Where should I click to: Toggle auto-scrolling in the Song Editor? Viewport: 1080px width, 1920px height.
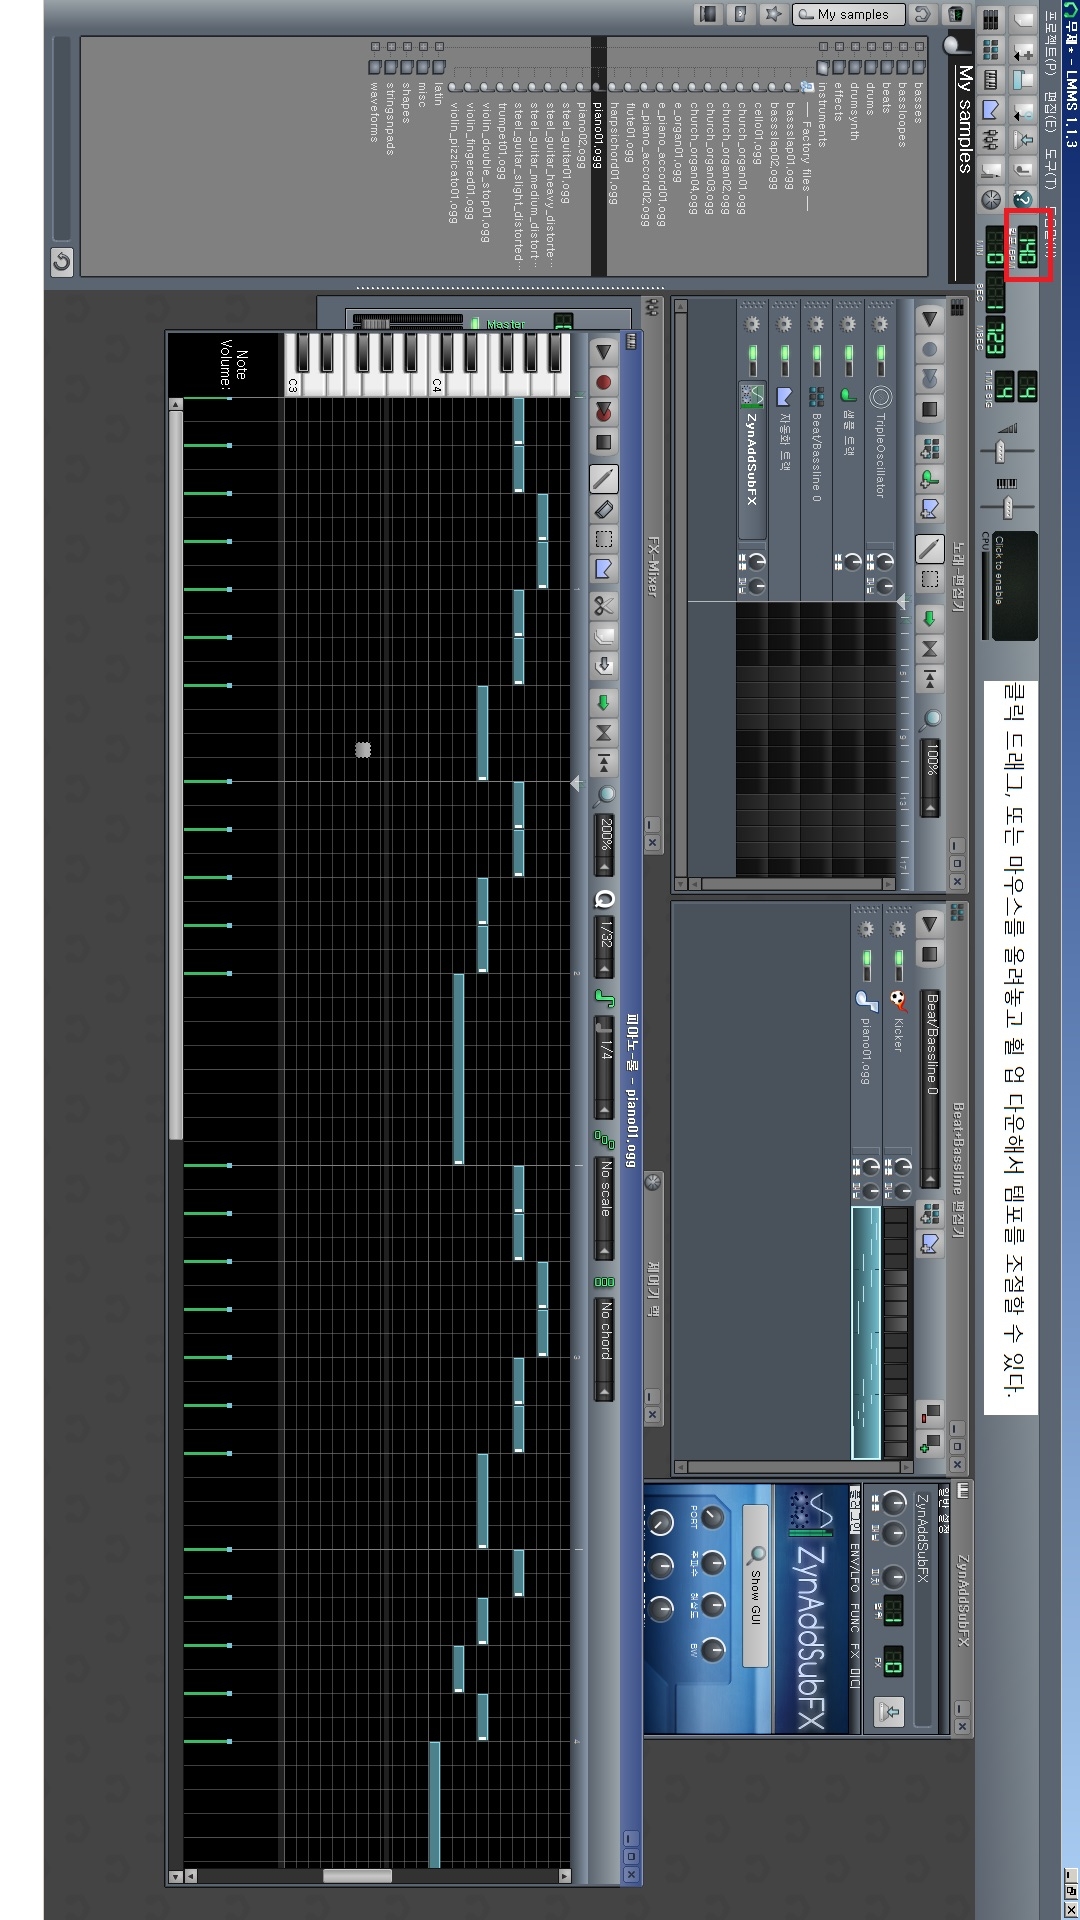930,619
